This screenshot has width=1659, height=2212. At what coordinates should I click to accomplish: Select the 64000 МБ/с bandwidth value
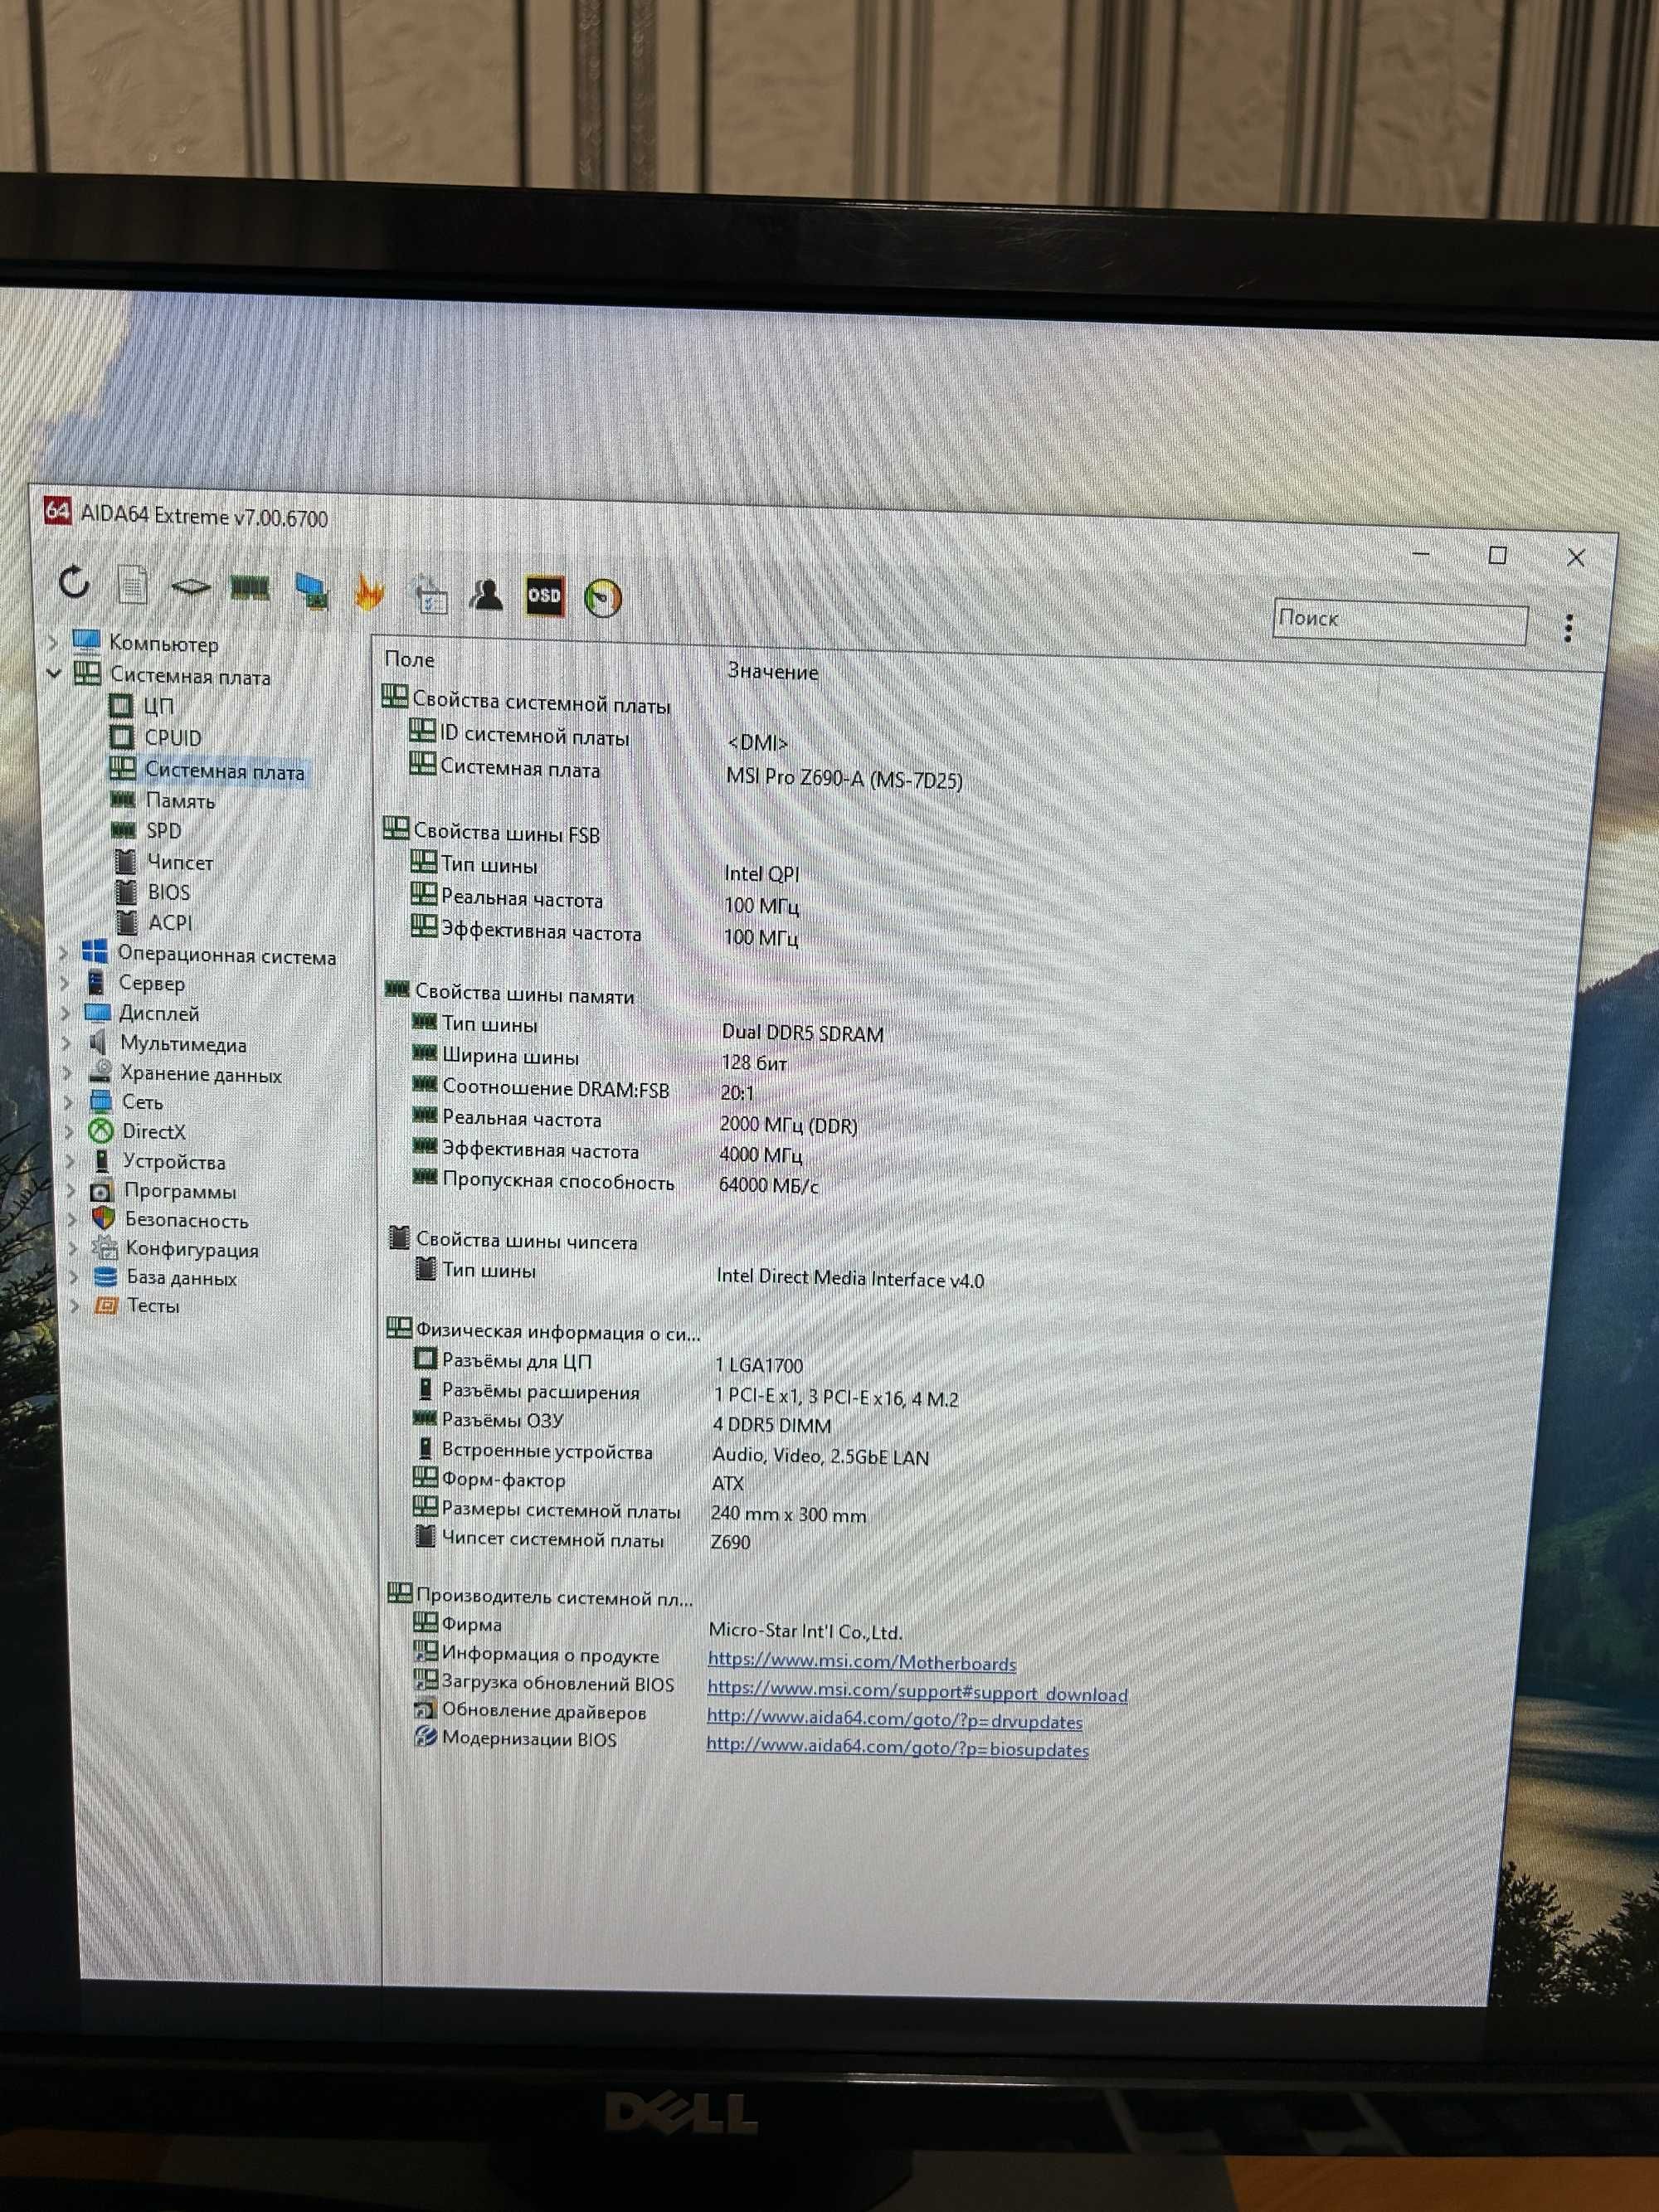[x=768, y=1186]
